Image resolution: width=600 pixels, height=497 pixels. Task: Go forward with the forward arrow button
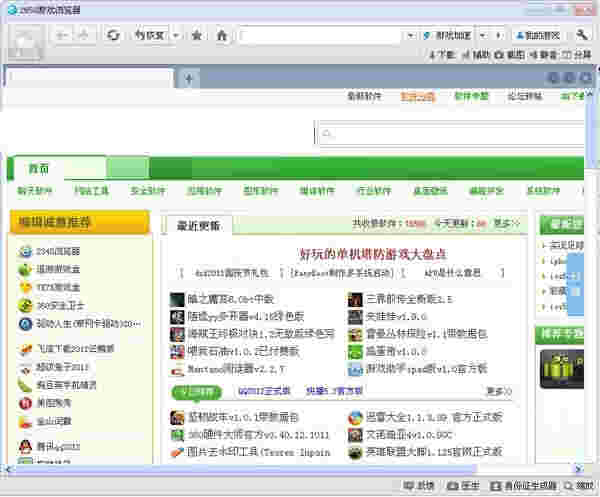(83, 35)
